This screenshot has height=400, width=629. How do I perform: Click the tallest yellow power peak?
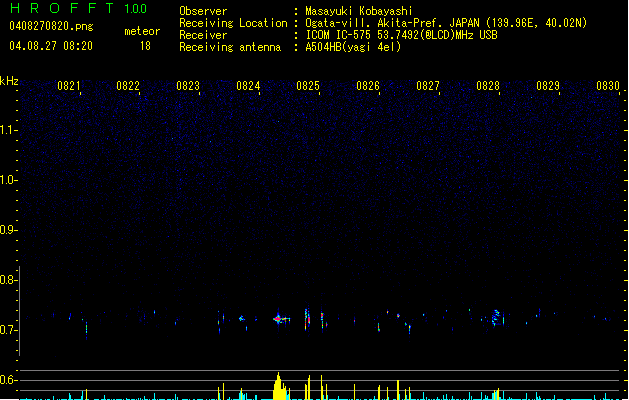278,386
